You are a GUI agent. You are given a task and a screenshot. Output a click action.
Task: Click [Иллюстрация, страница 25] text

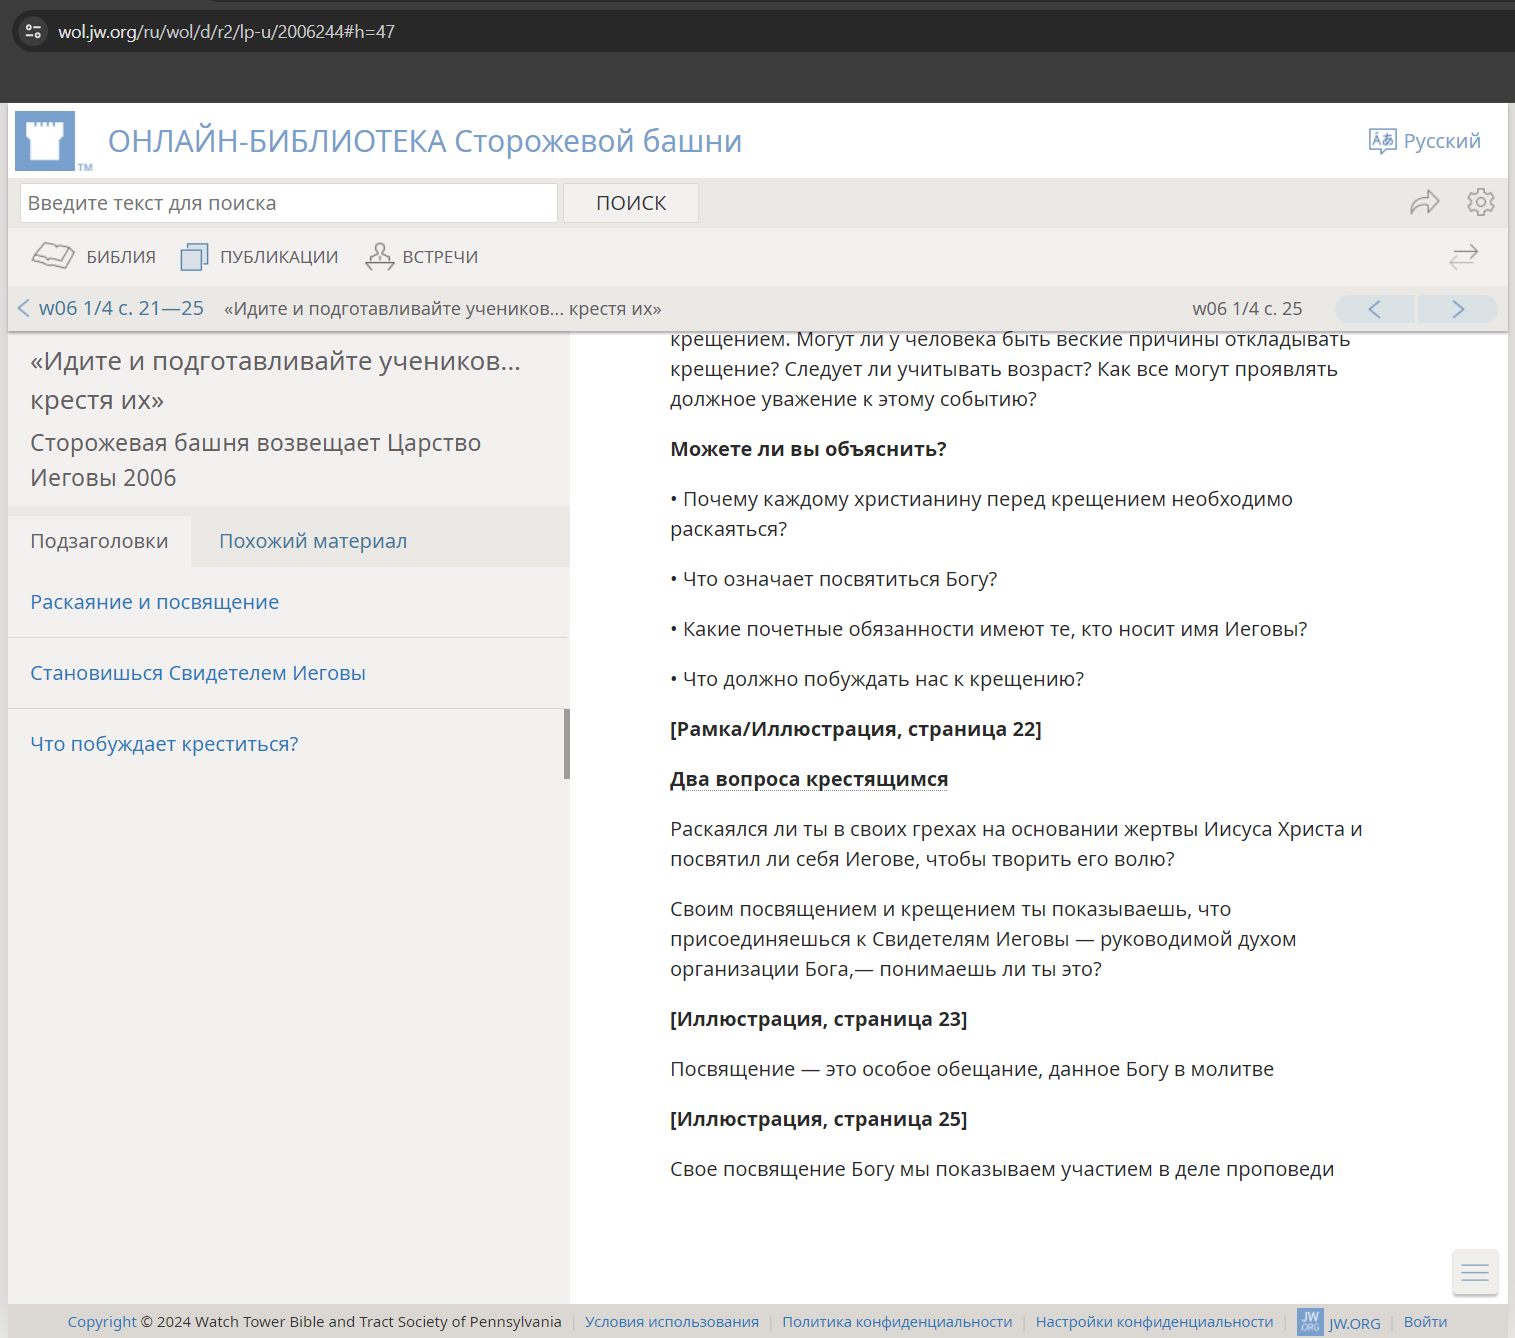coord(819,1119)
